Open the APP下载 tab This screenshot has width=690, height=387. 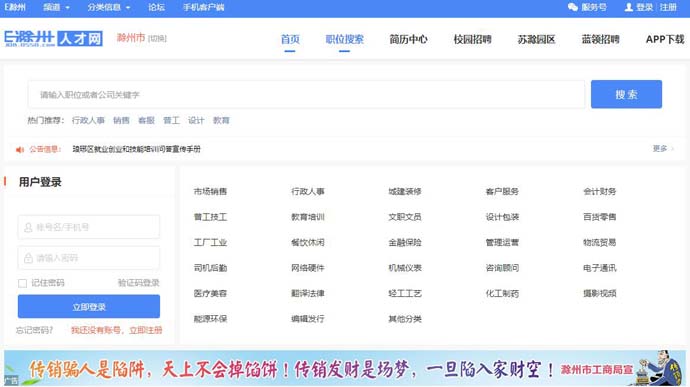point(665,39)
